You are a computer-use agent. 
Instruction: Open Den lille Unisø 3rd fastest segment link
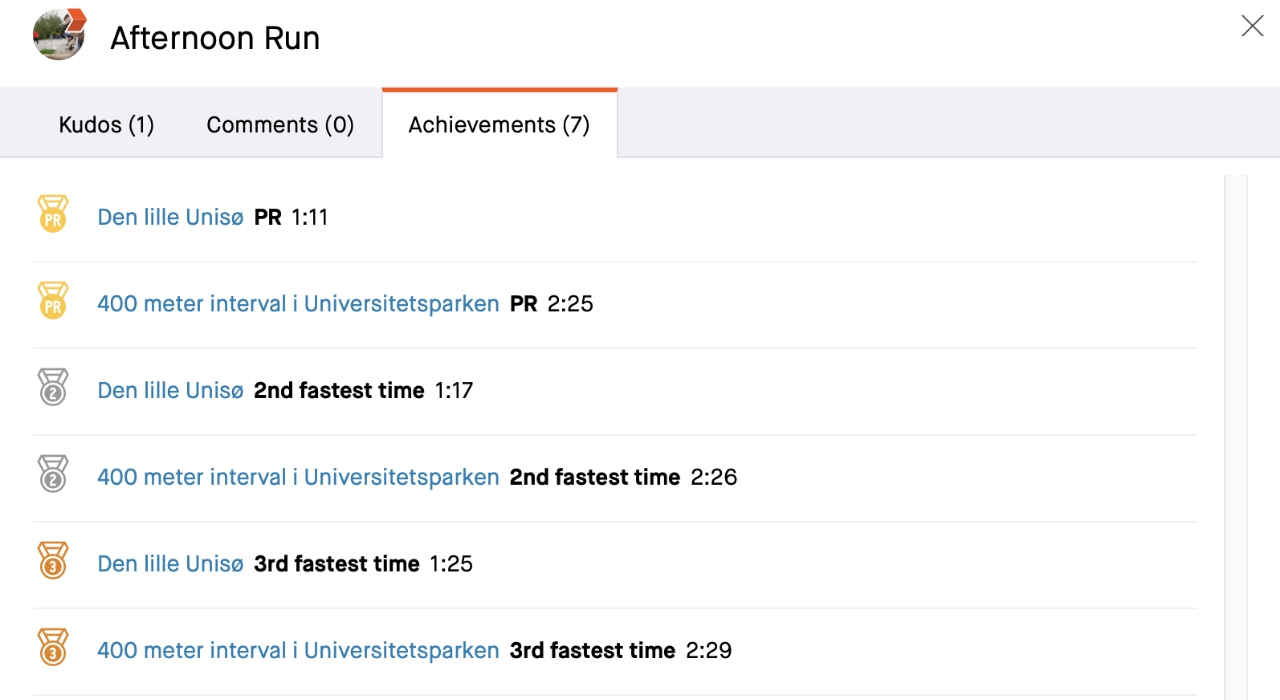(x=170, y=564)
